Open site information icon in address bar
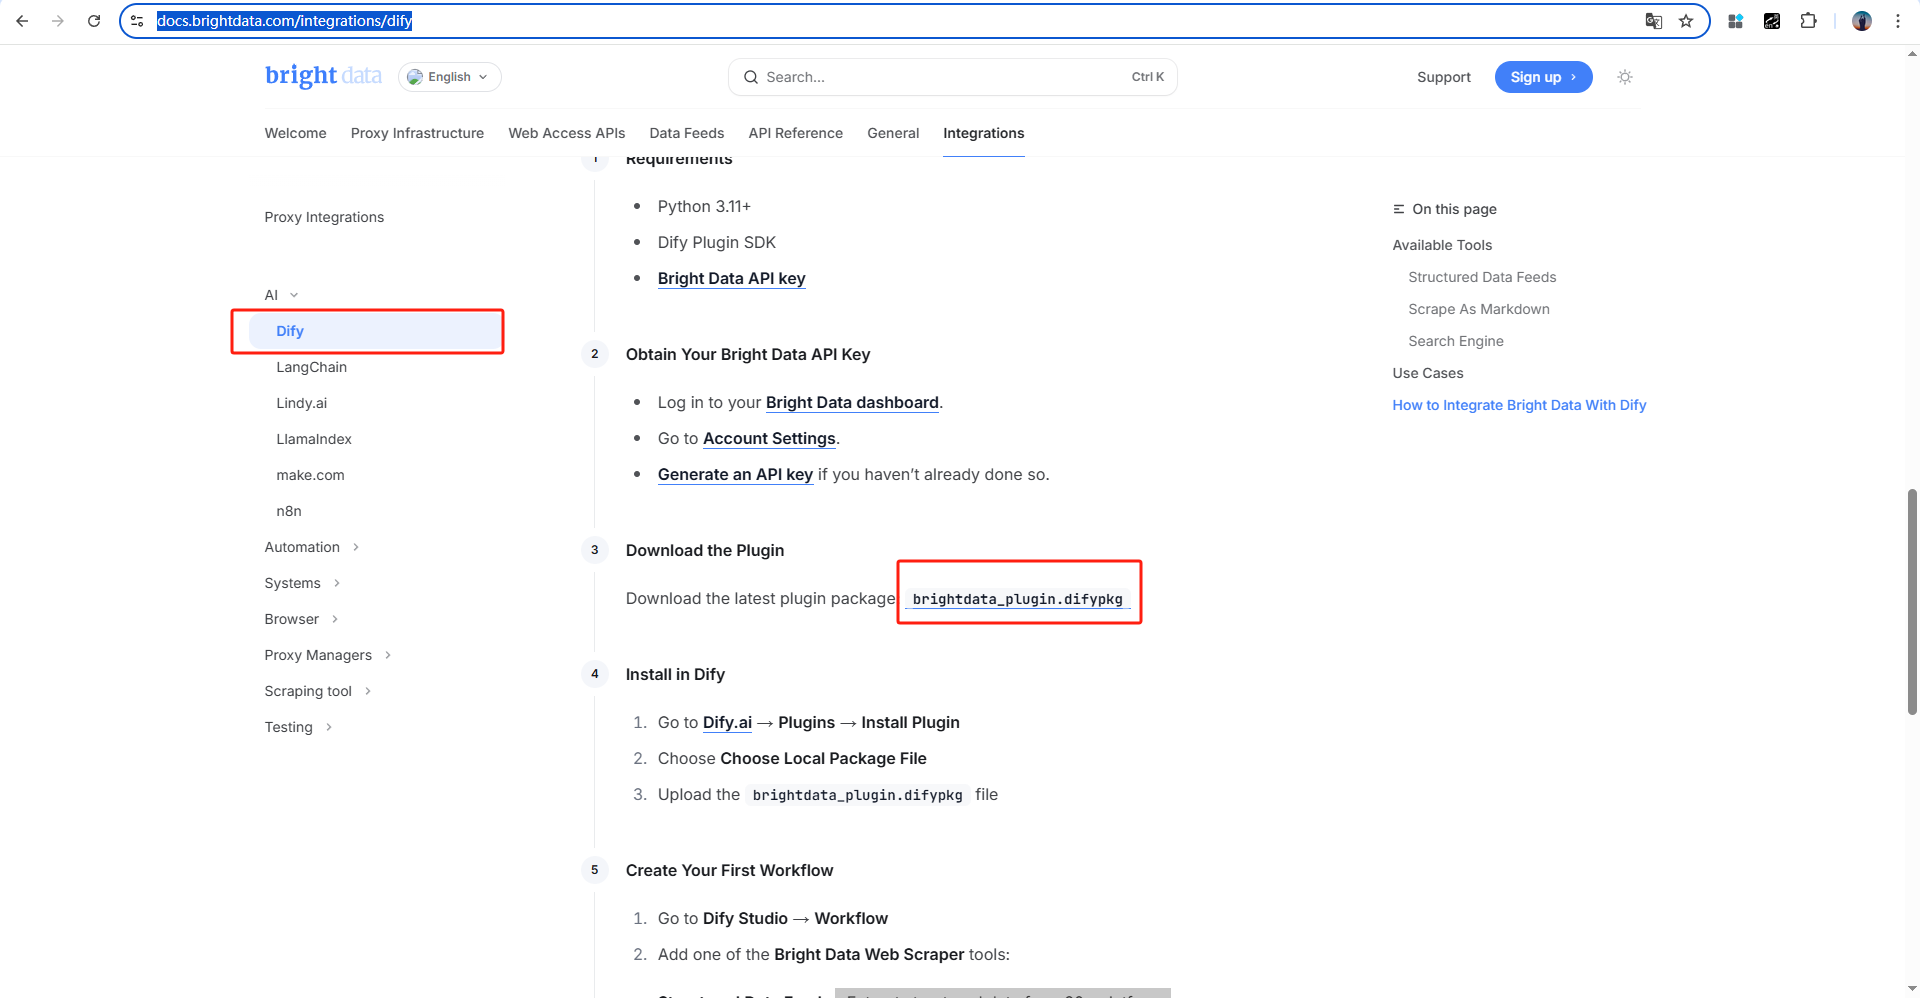1920x998 pixels. click(137, 21)
